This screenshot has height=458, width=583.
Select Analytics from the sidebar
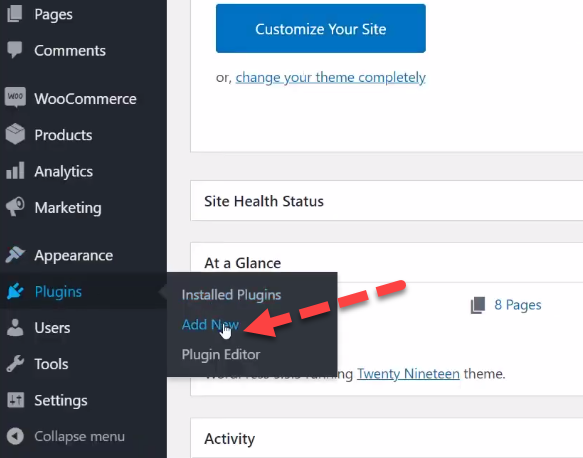(64, 171)
